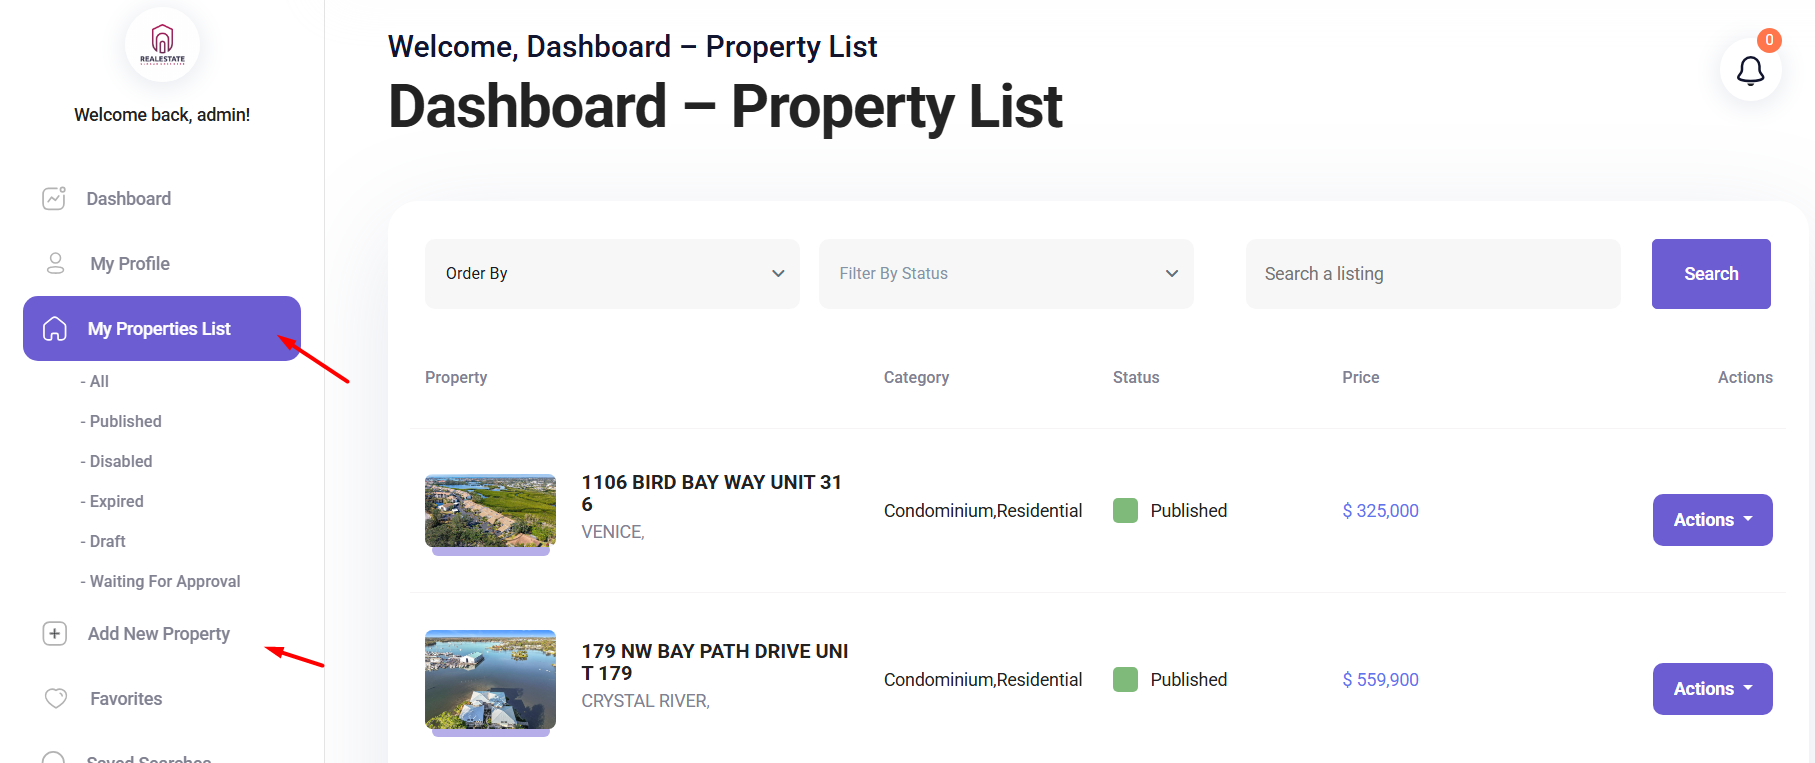Click green status swatch for Bird Bay Way
The width and height of the screenshot is (1815, 763).
[1125, 510]
